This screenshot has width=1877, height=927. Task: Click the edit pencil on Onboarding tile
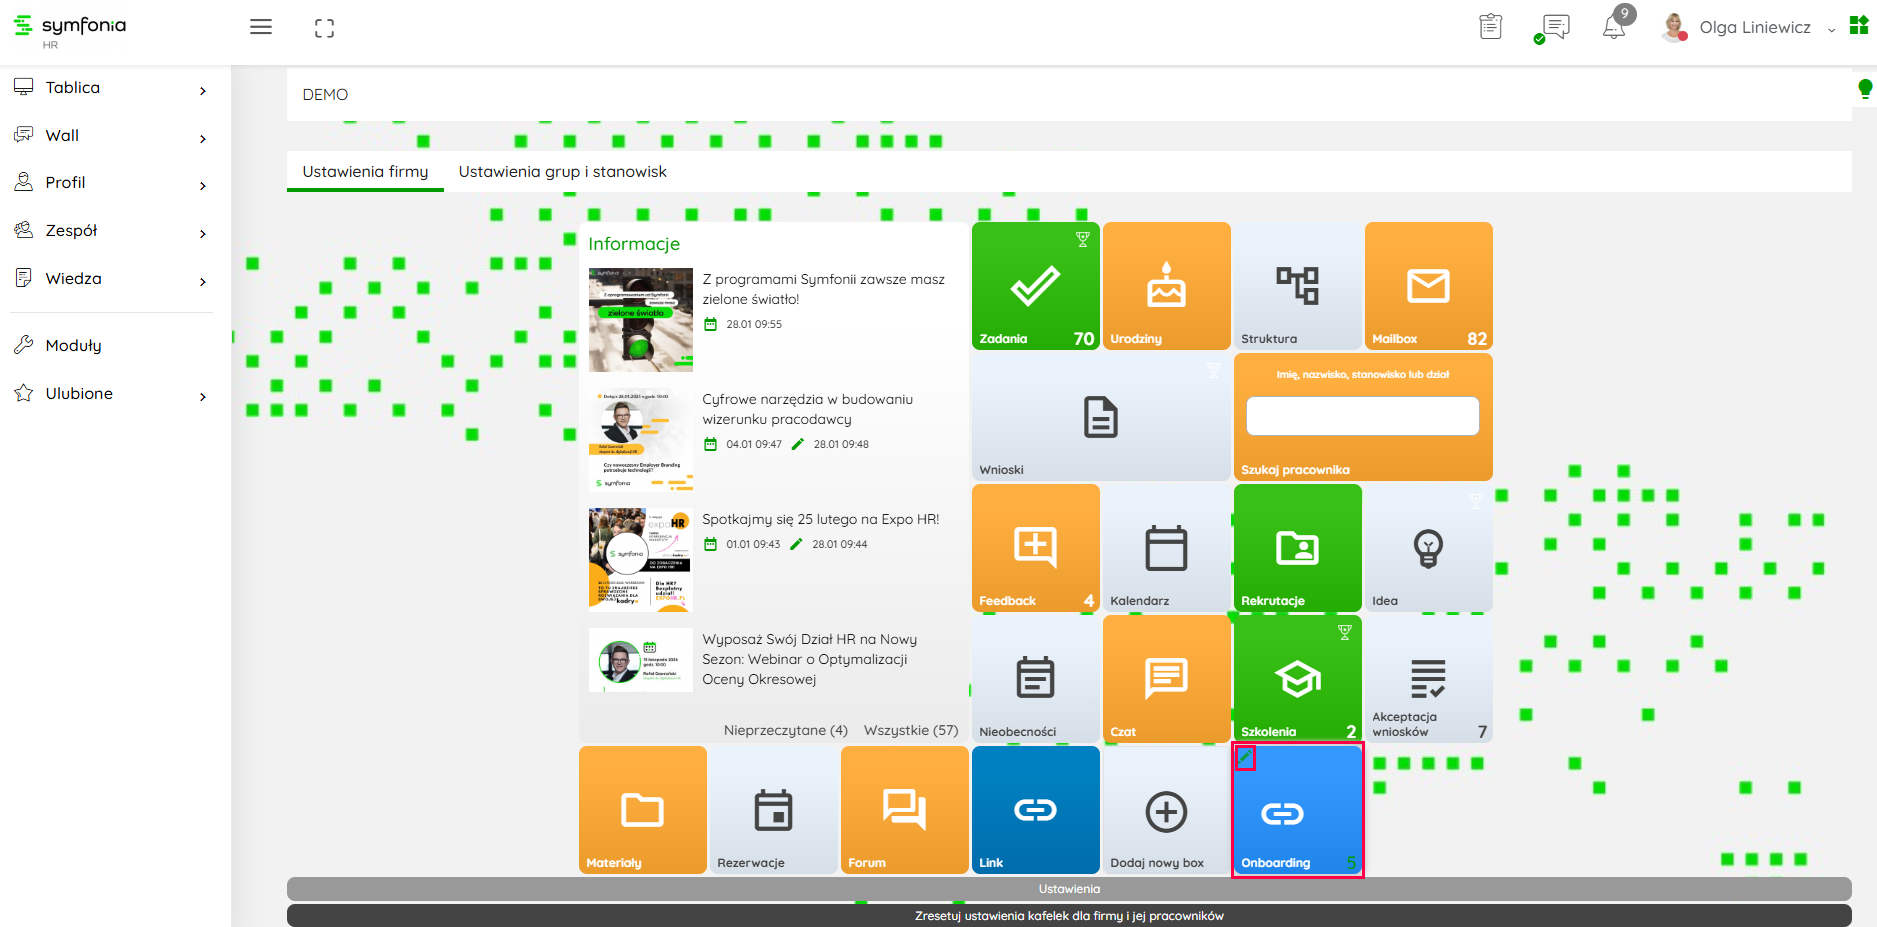[x=1245, y=758]
